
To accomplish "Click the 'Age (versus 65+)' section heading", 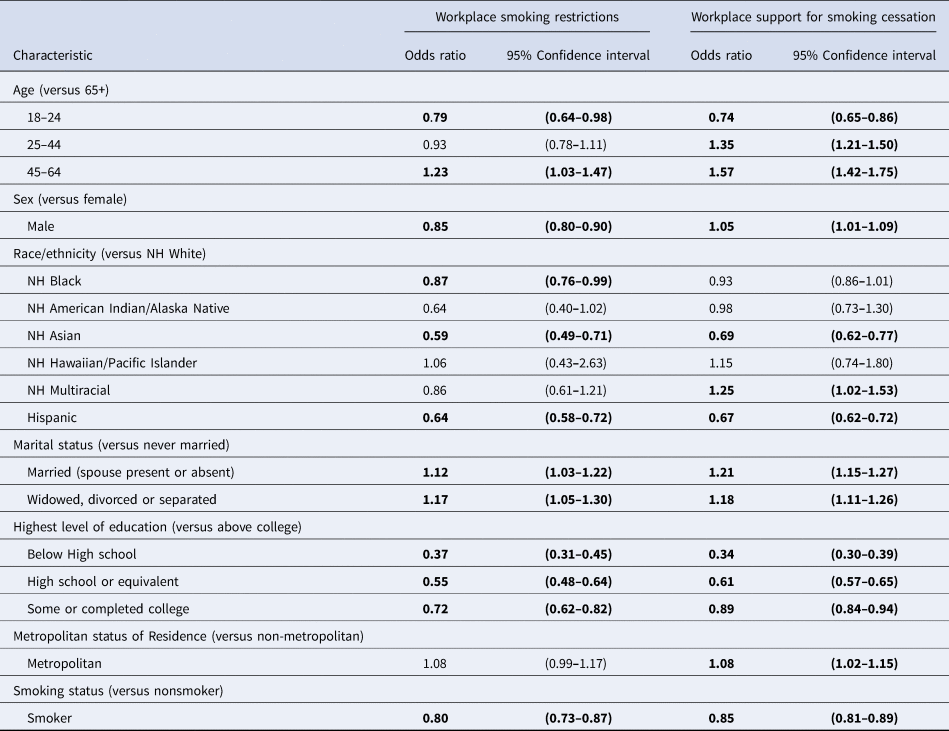I will coord(58,89).
